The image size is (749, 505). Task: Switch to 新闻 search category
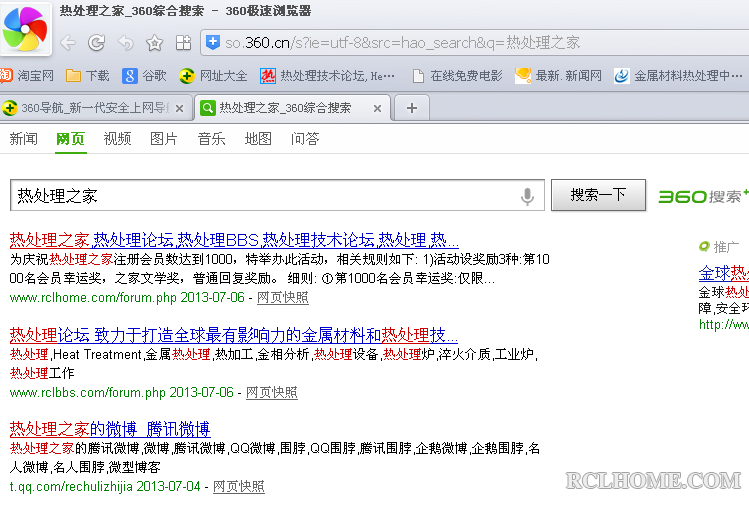point(23,139)
